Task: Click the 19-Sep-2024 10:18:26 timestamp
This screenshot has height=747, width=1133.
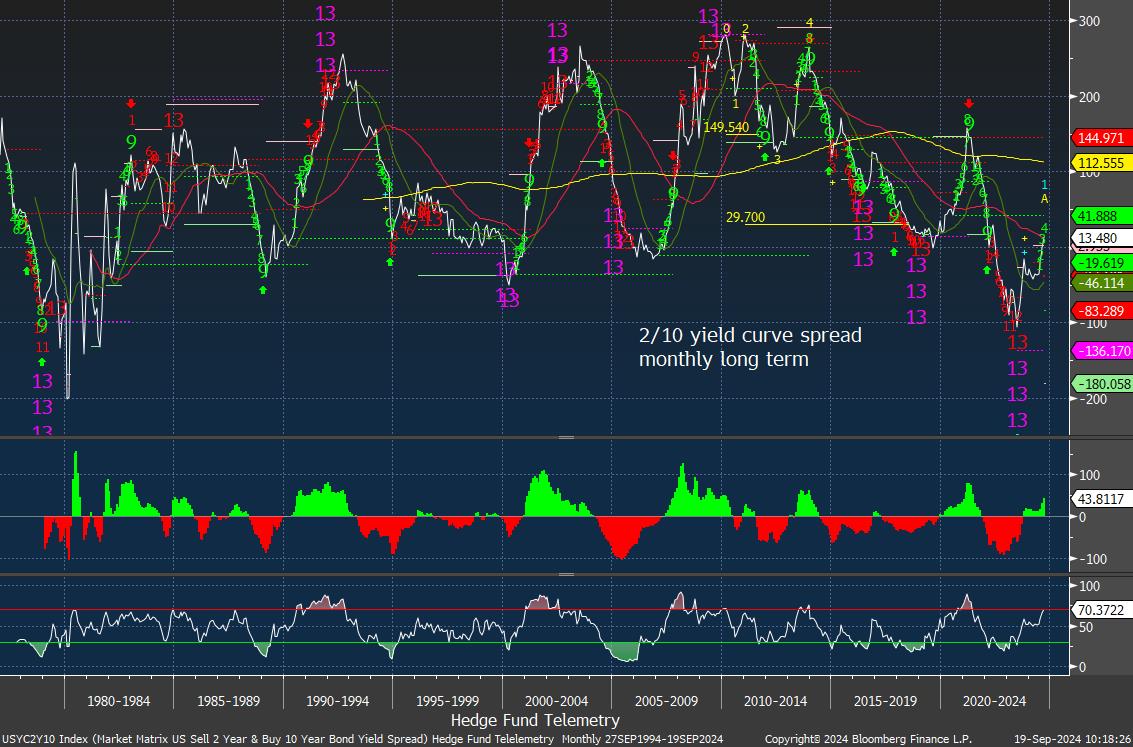Action: 1072,739
